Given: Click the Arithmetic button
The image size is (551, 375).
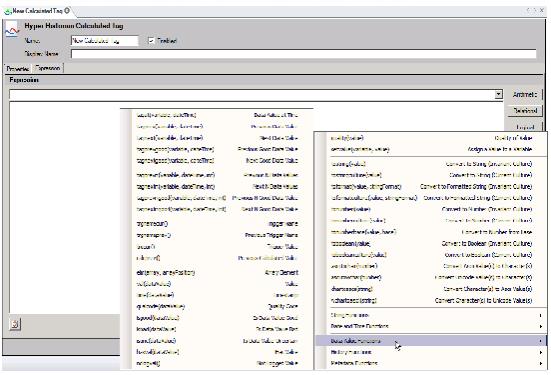Looking at the screenshot, I should [x=525, y=95].
